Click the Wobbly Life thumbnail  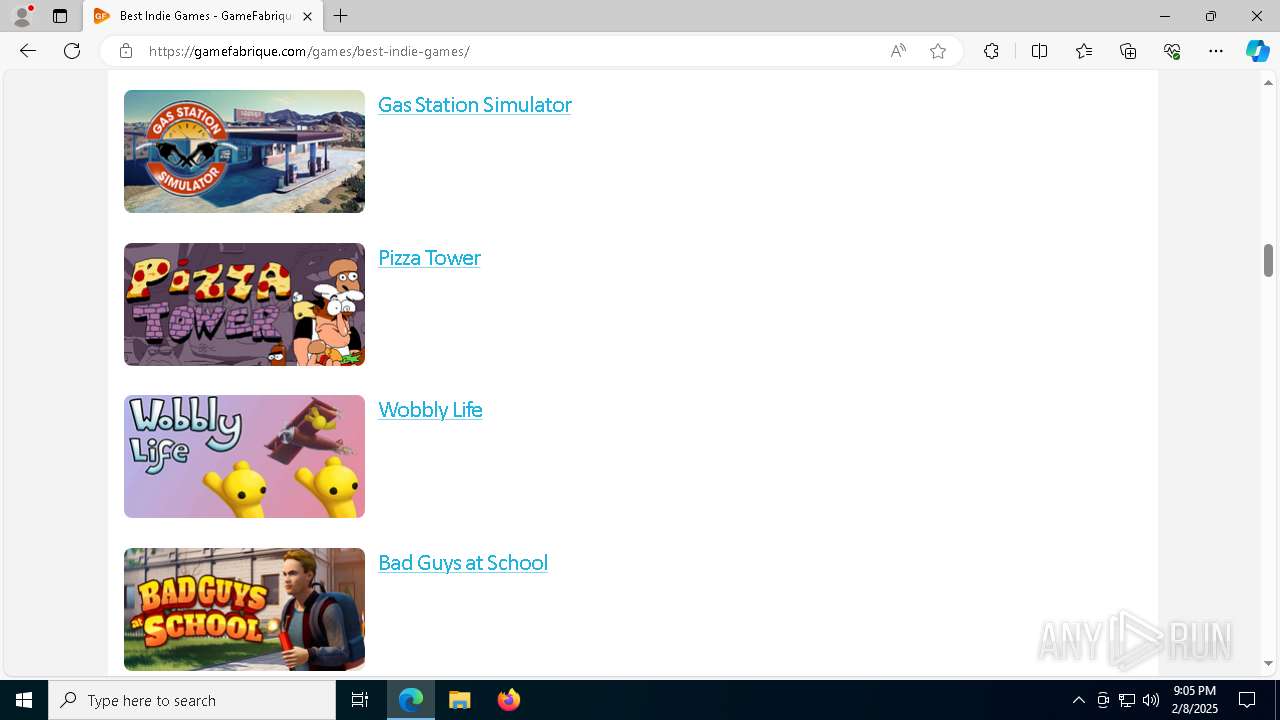coord(244,456)
